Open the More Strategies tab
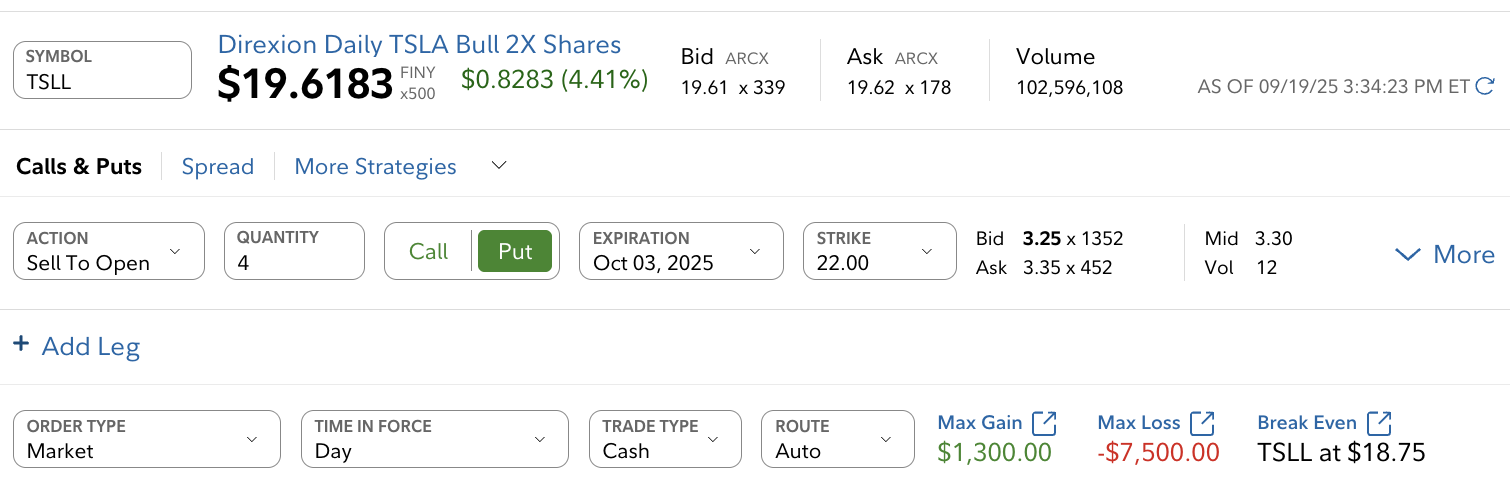 375,167
